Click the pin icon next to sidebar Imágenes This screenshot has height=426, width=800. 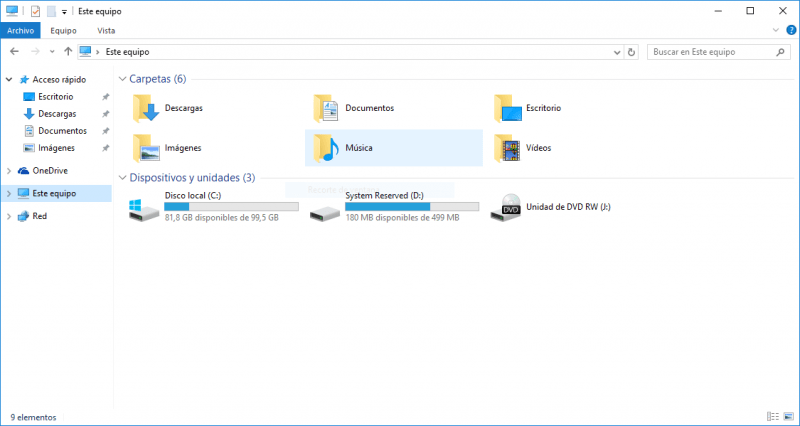tap(106, 148)
